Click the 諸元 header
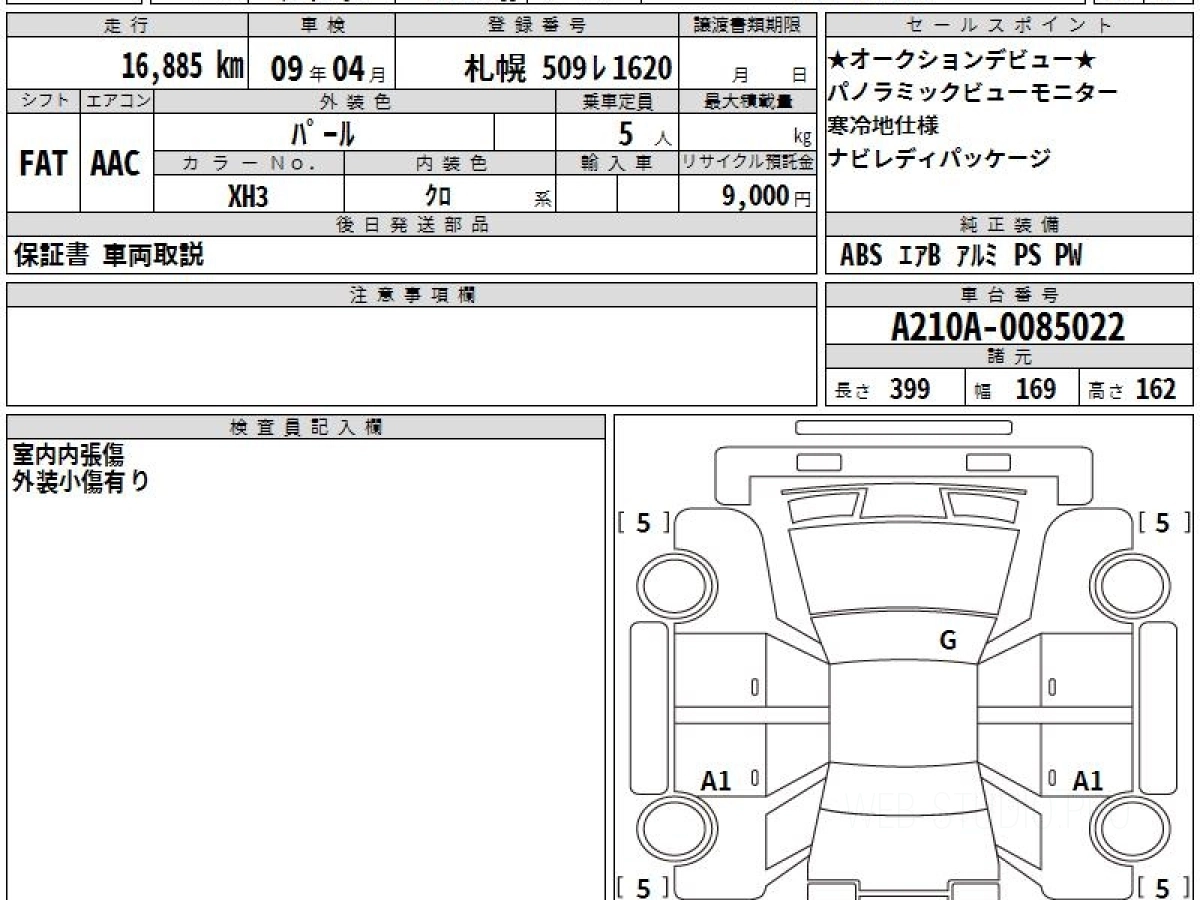 [1010, 357]
